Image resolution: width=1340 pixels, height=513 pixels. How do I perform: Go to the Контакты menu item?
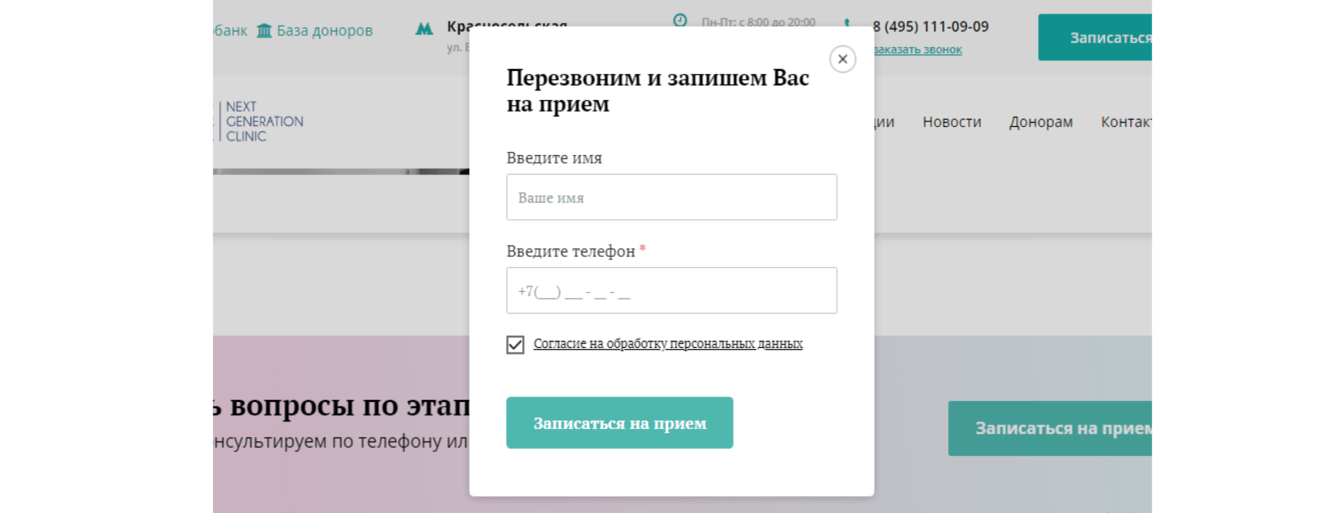[1126, 122]
